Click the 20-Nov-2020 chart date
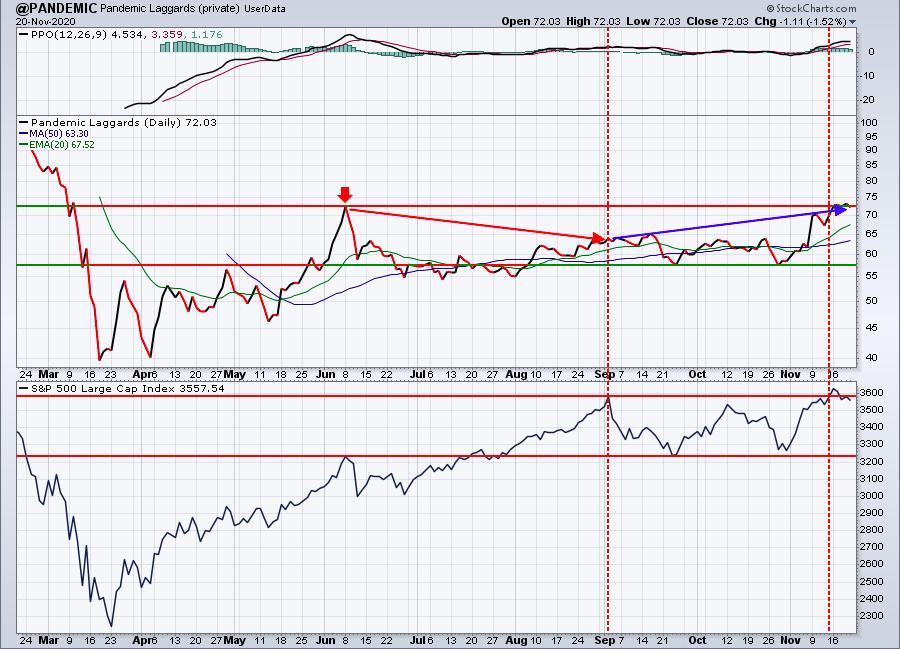900x649 pixels. 33,20
